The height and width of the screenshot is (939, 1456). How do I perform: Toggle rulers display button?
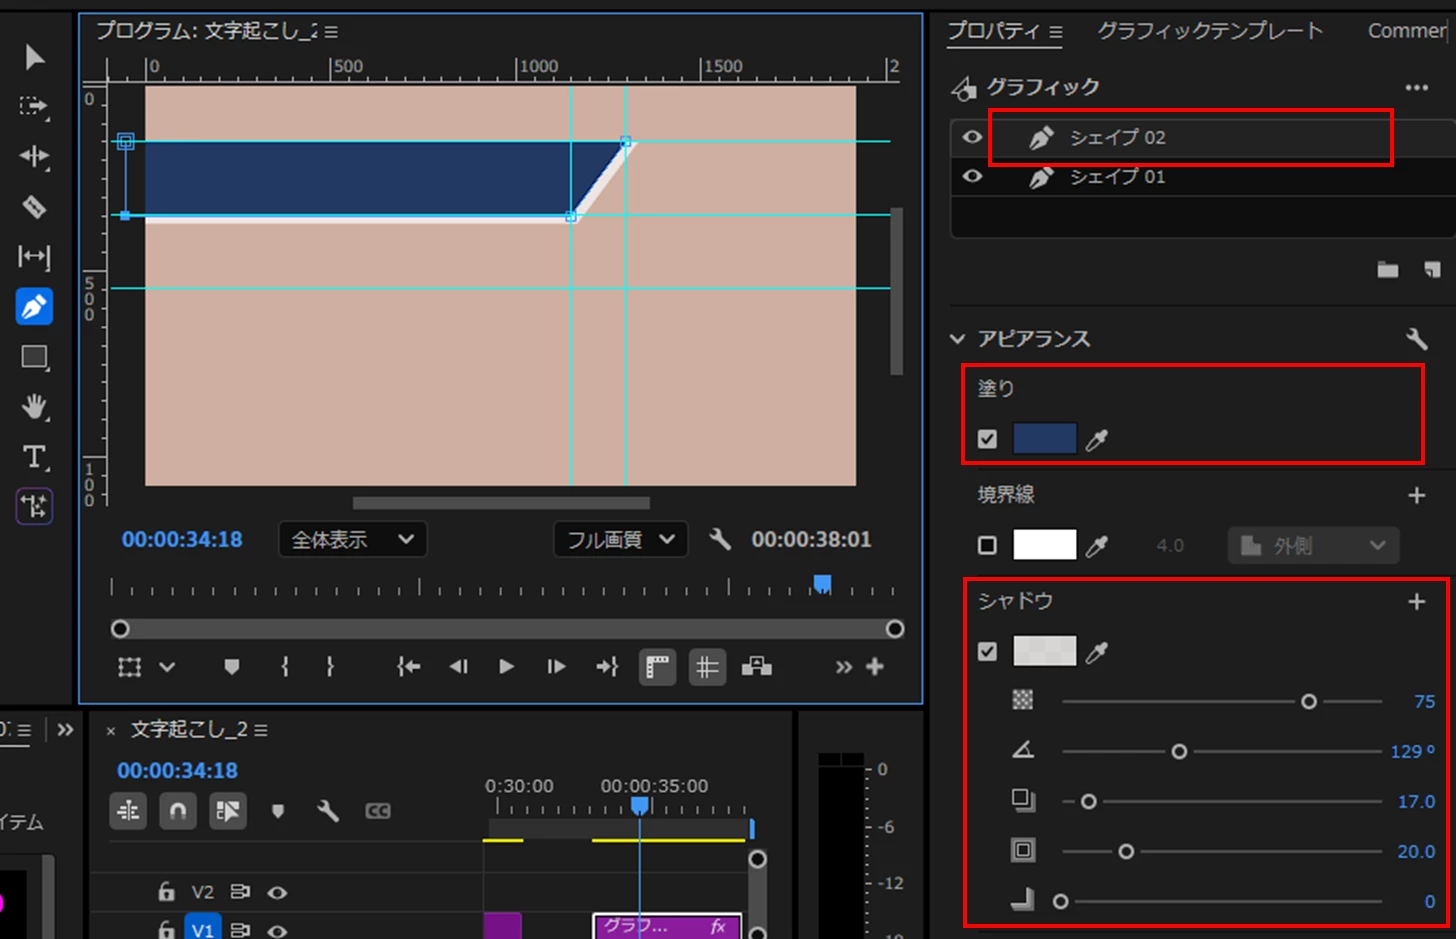(657, 667)
